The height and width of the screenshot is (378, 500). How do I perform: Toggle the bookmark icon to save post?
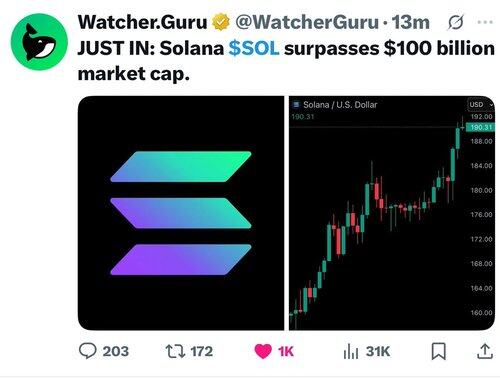click(x=438, y=351)
